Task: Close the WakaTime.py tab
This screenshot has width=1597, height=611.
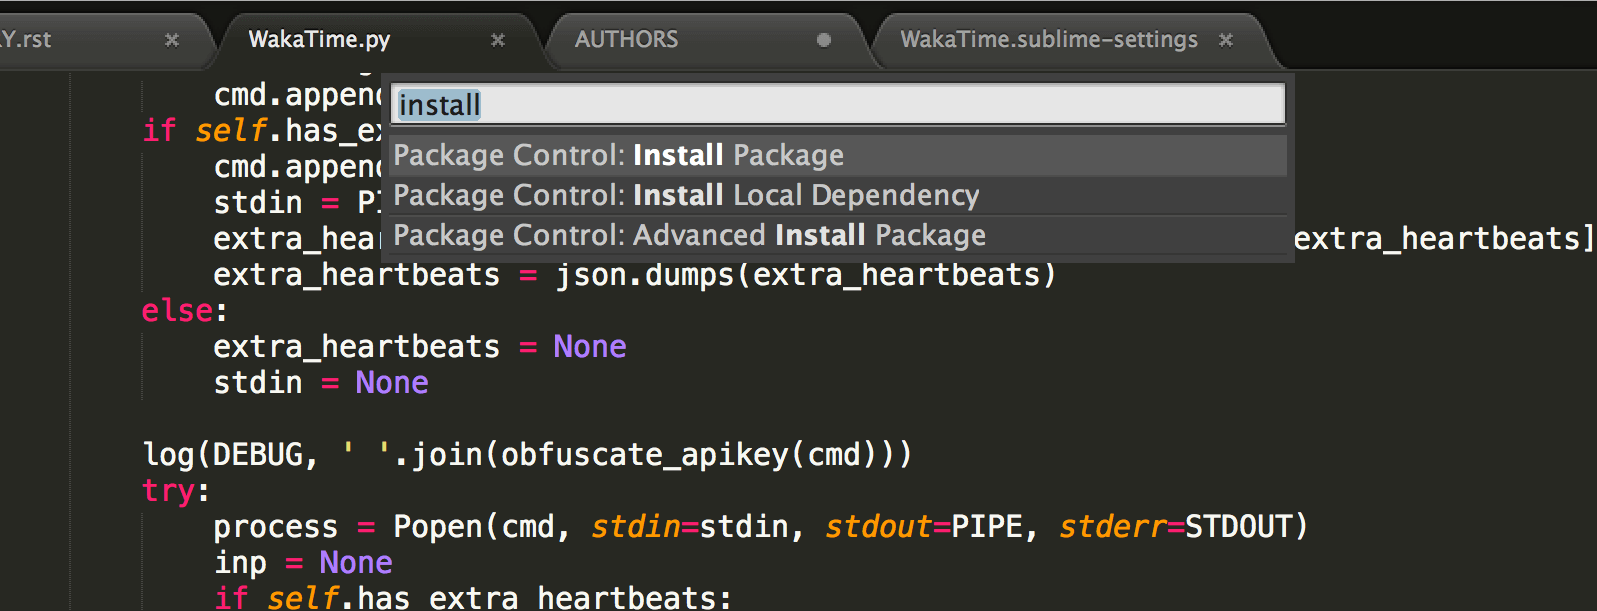Action: coord(498,40)
